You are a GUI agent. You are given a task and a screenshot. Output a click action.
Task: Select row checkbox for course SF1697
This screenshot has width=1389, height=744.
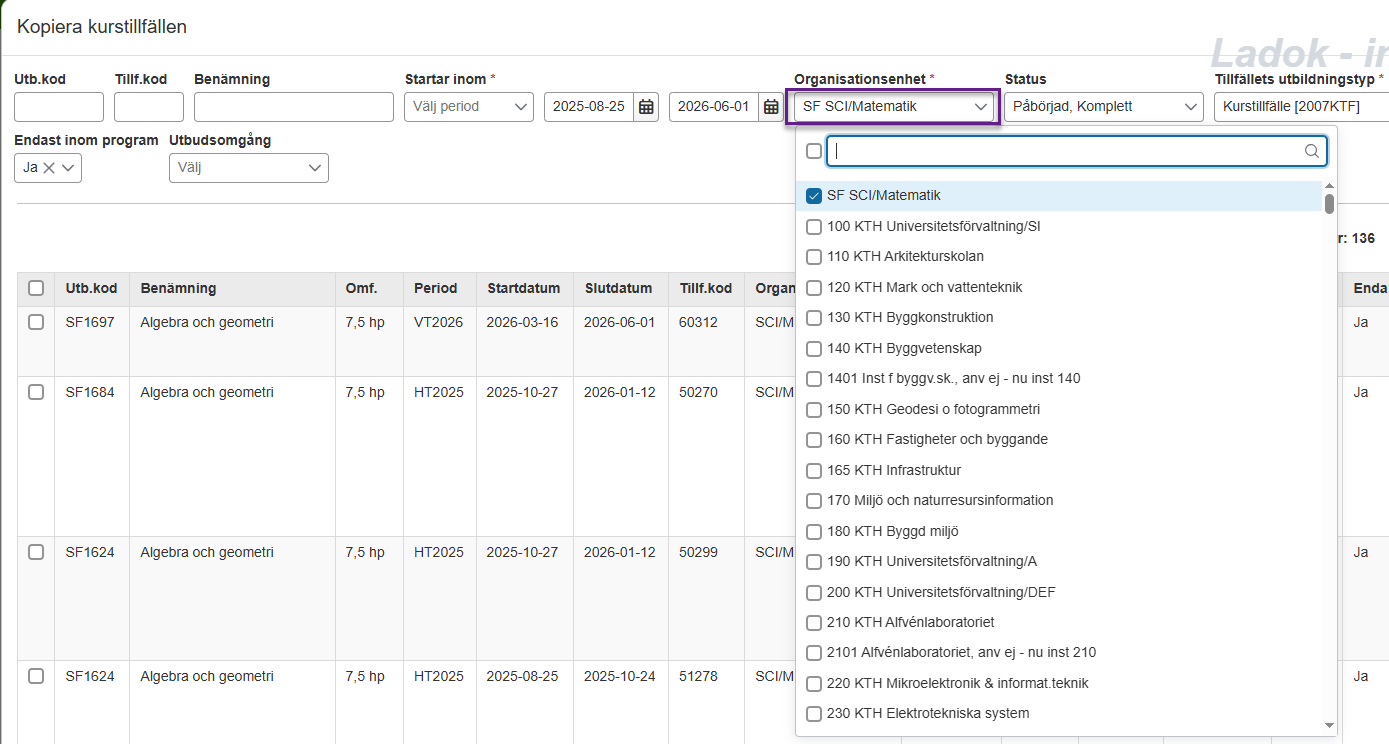click(x=36, y=322)
